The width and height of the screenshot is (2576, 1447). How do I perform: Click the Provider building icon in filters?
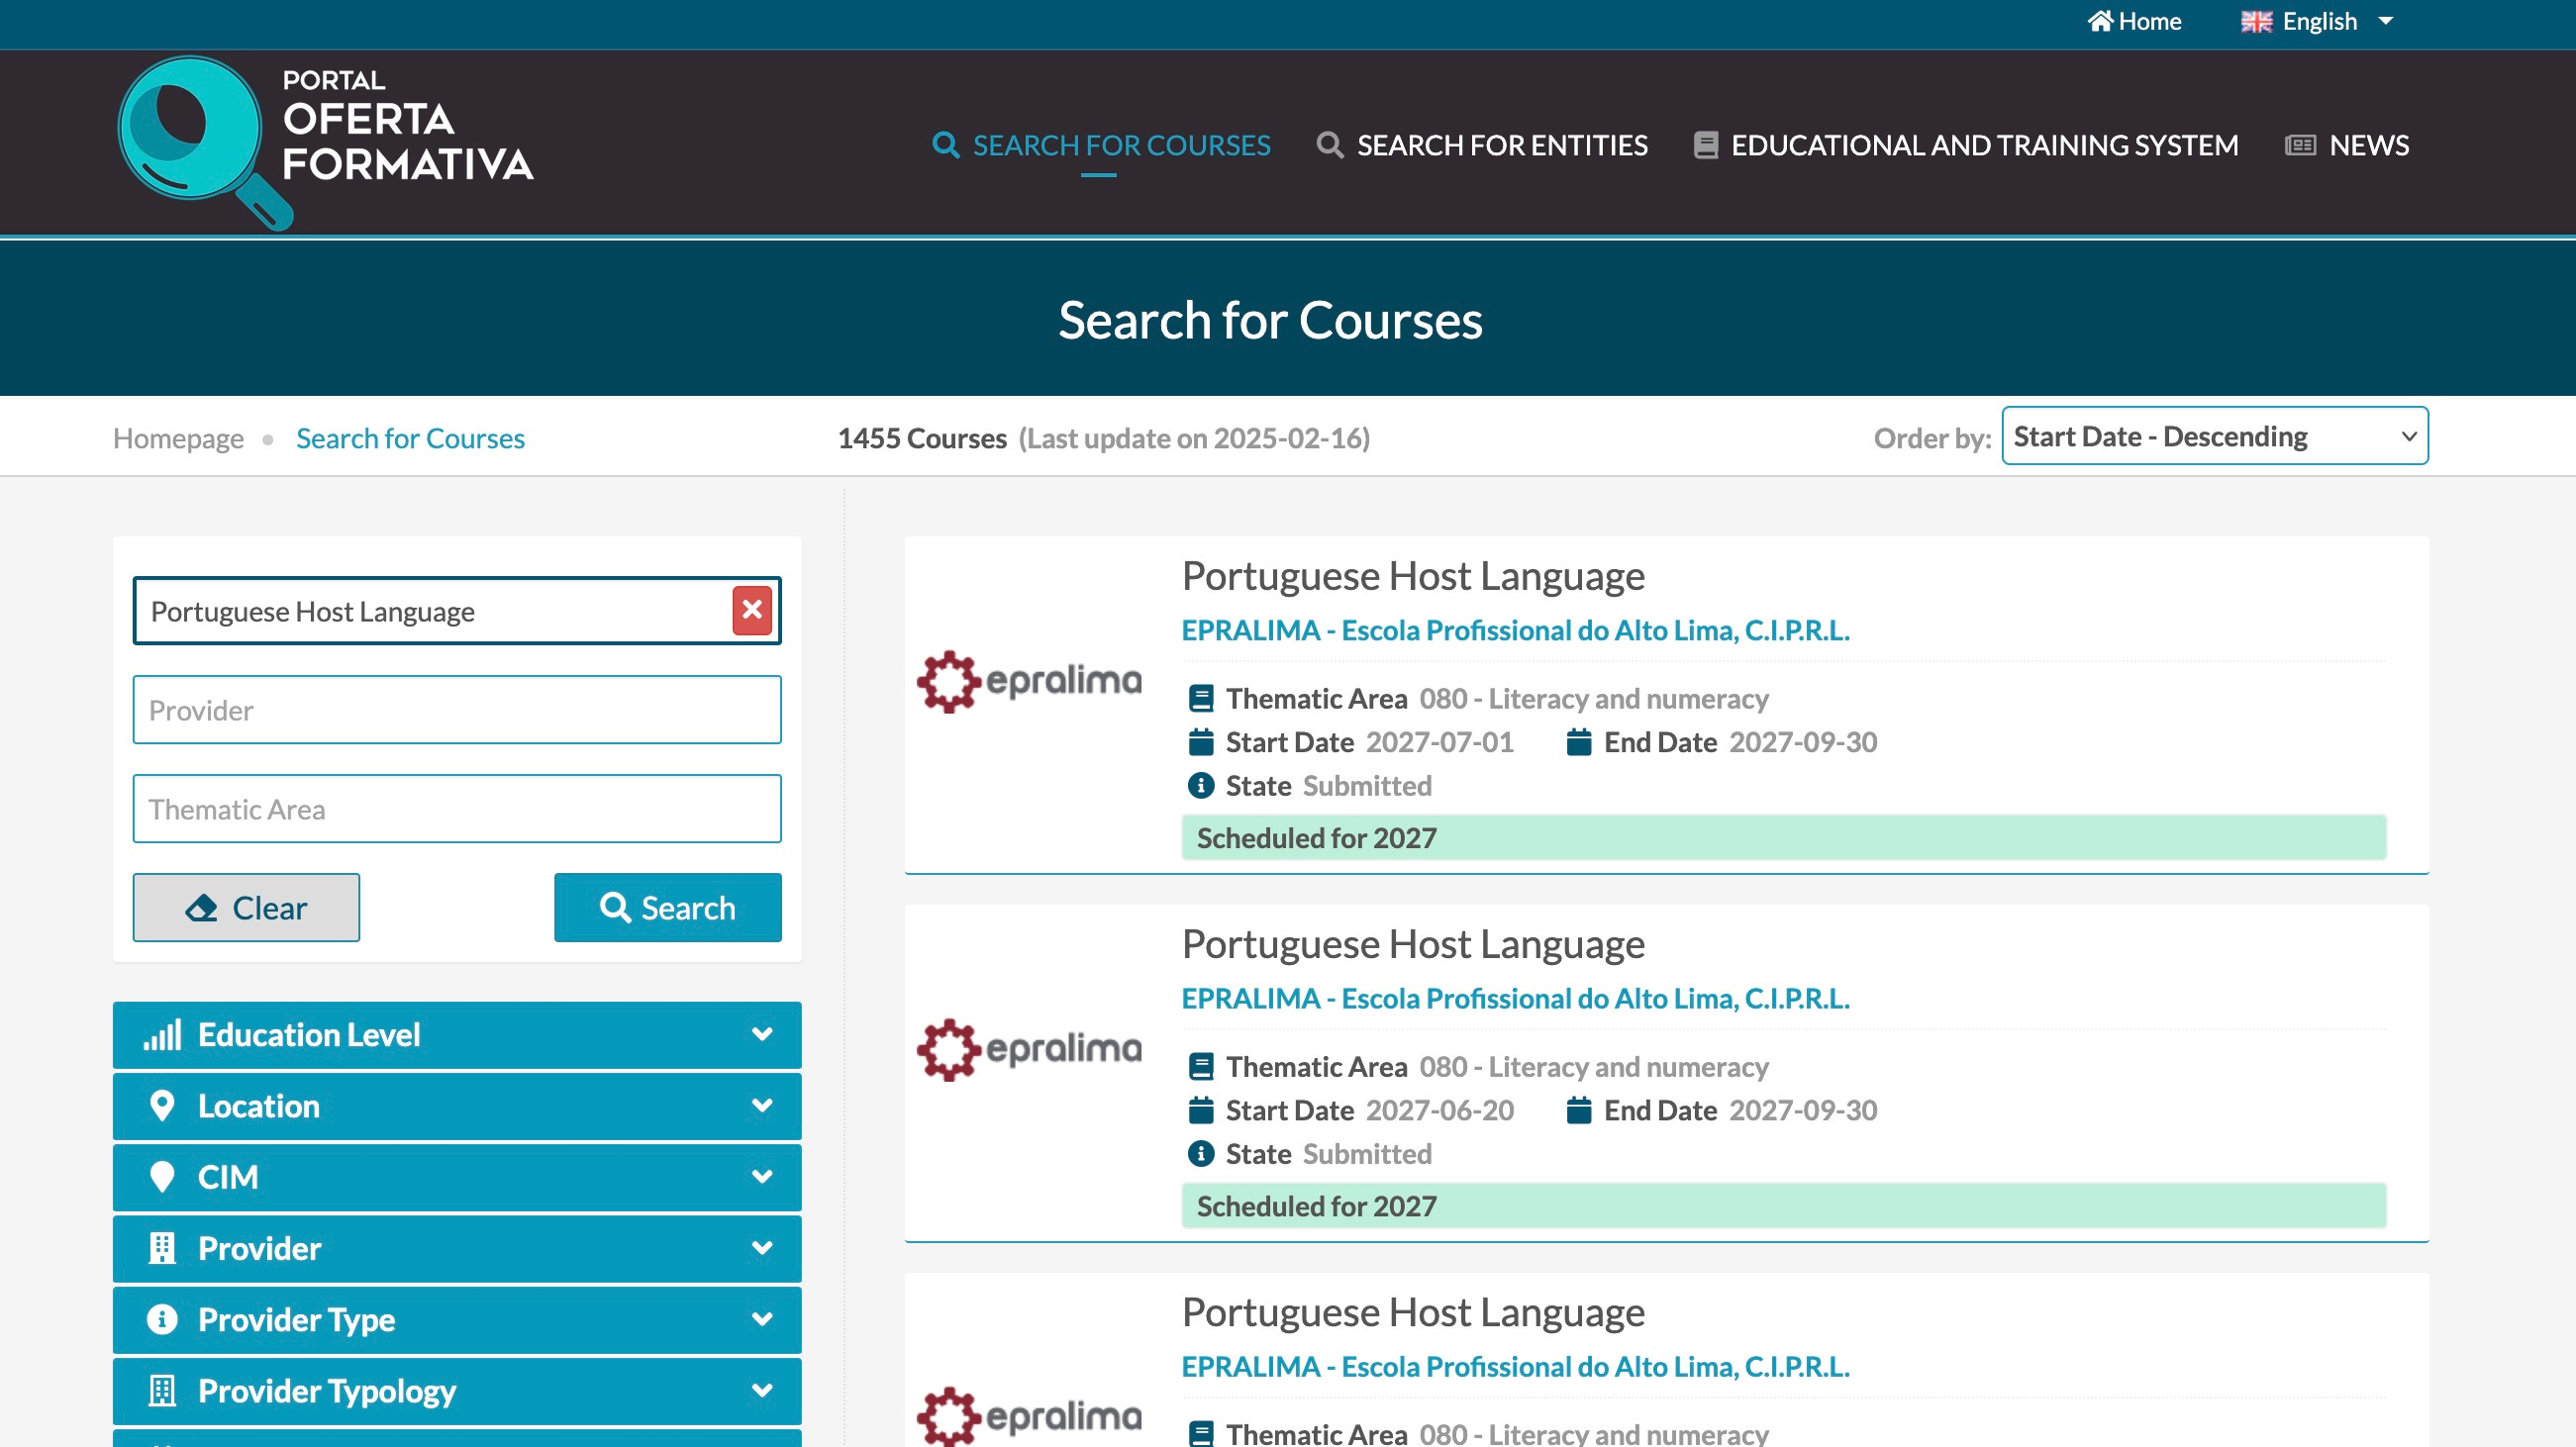click(162, 1249)
